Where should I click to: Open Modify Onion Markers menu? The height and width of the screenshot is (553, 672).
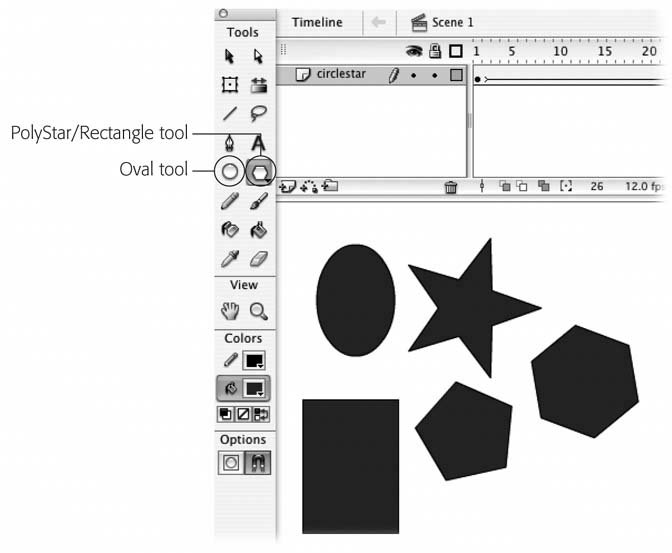[x=566, y=186]
